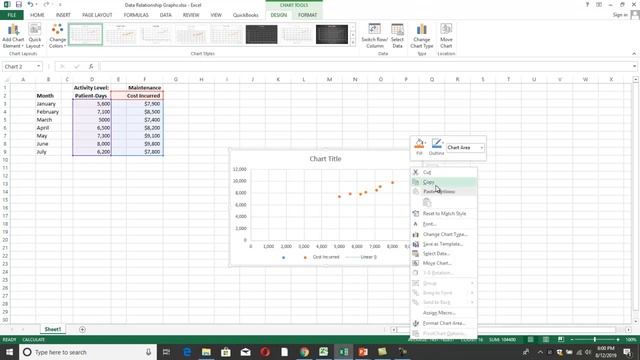The width and height of the screenshot is (640, 360).
Task: Click Mail app on taskbar
Action: click(245, 352)
